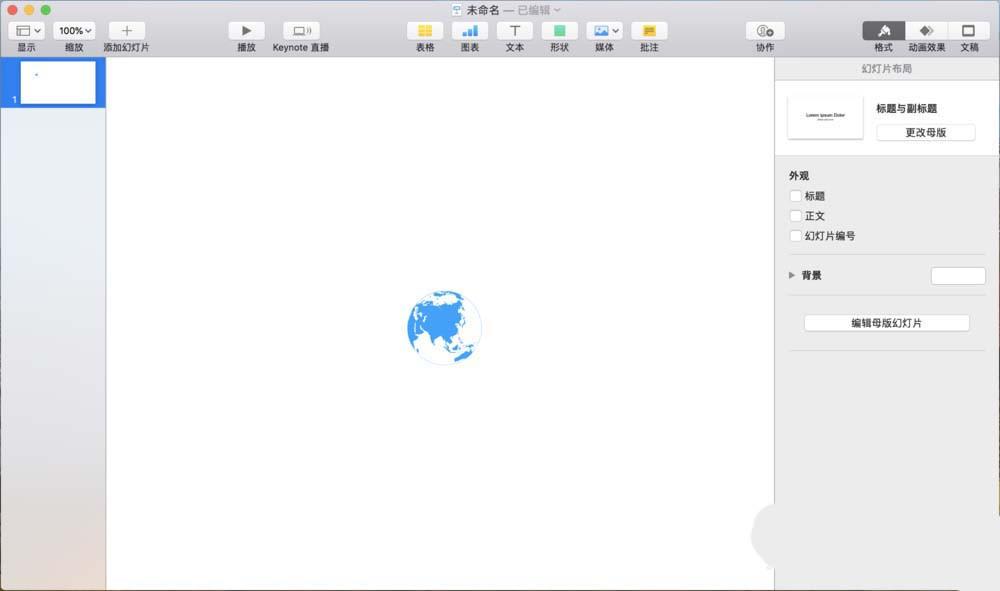This screenshot has height=591, width=1000.
Task: Open the chart tool via the 图表 icon
Action: (470, 30)
